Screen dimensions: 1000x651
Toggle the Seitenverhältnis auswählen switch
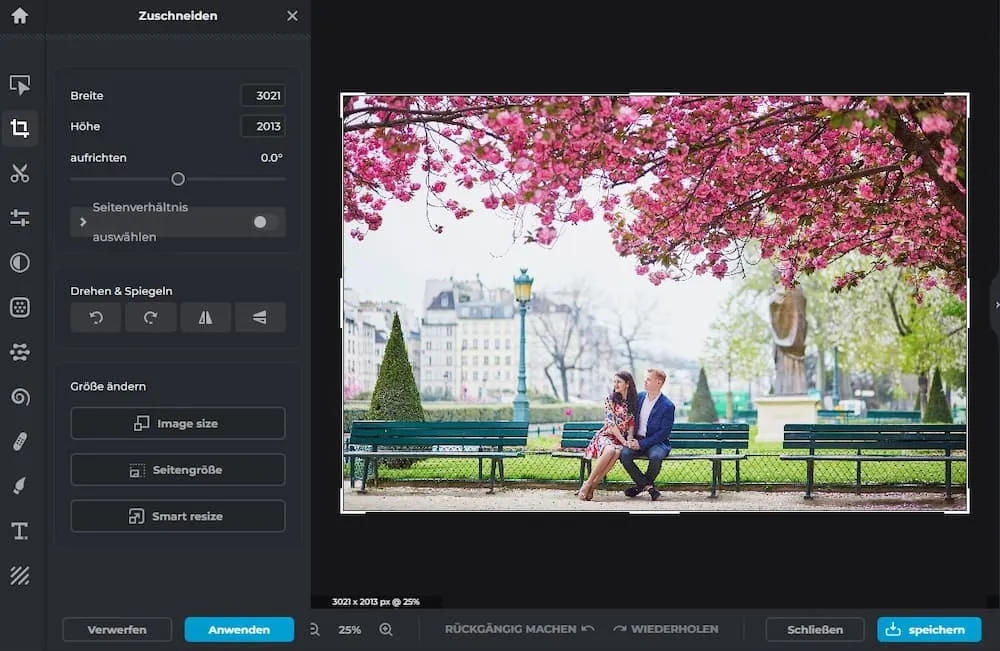tap(264, 222)
